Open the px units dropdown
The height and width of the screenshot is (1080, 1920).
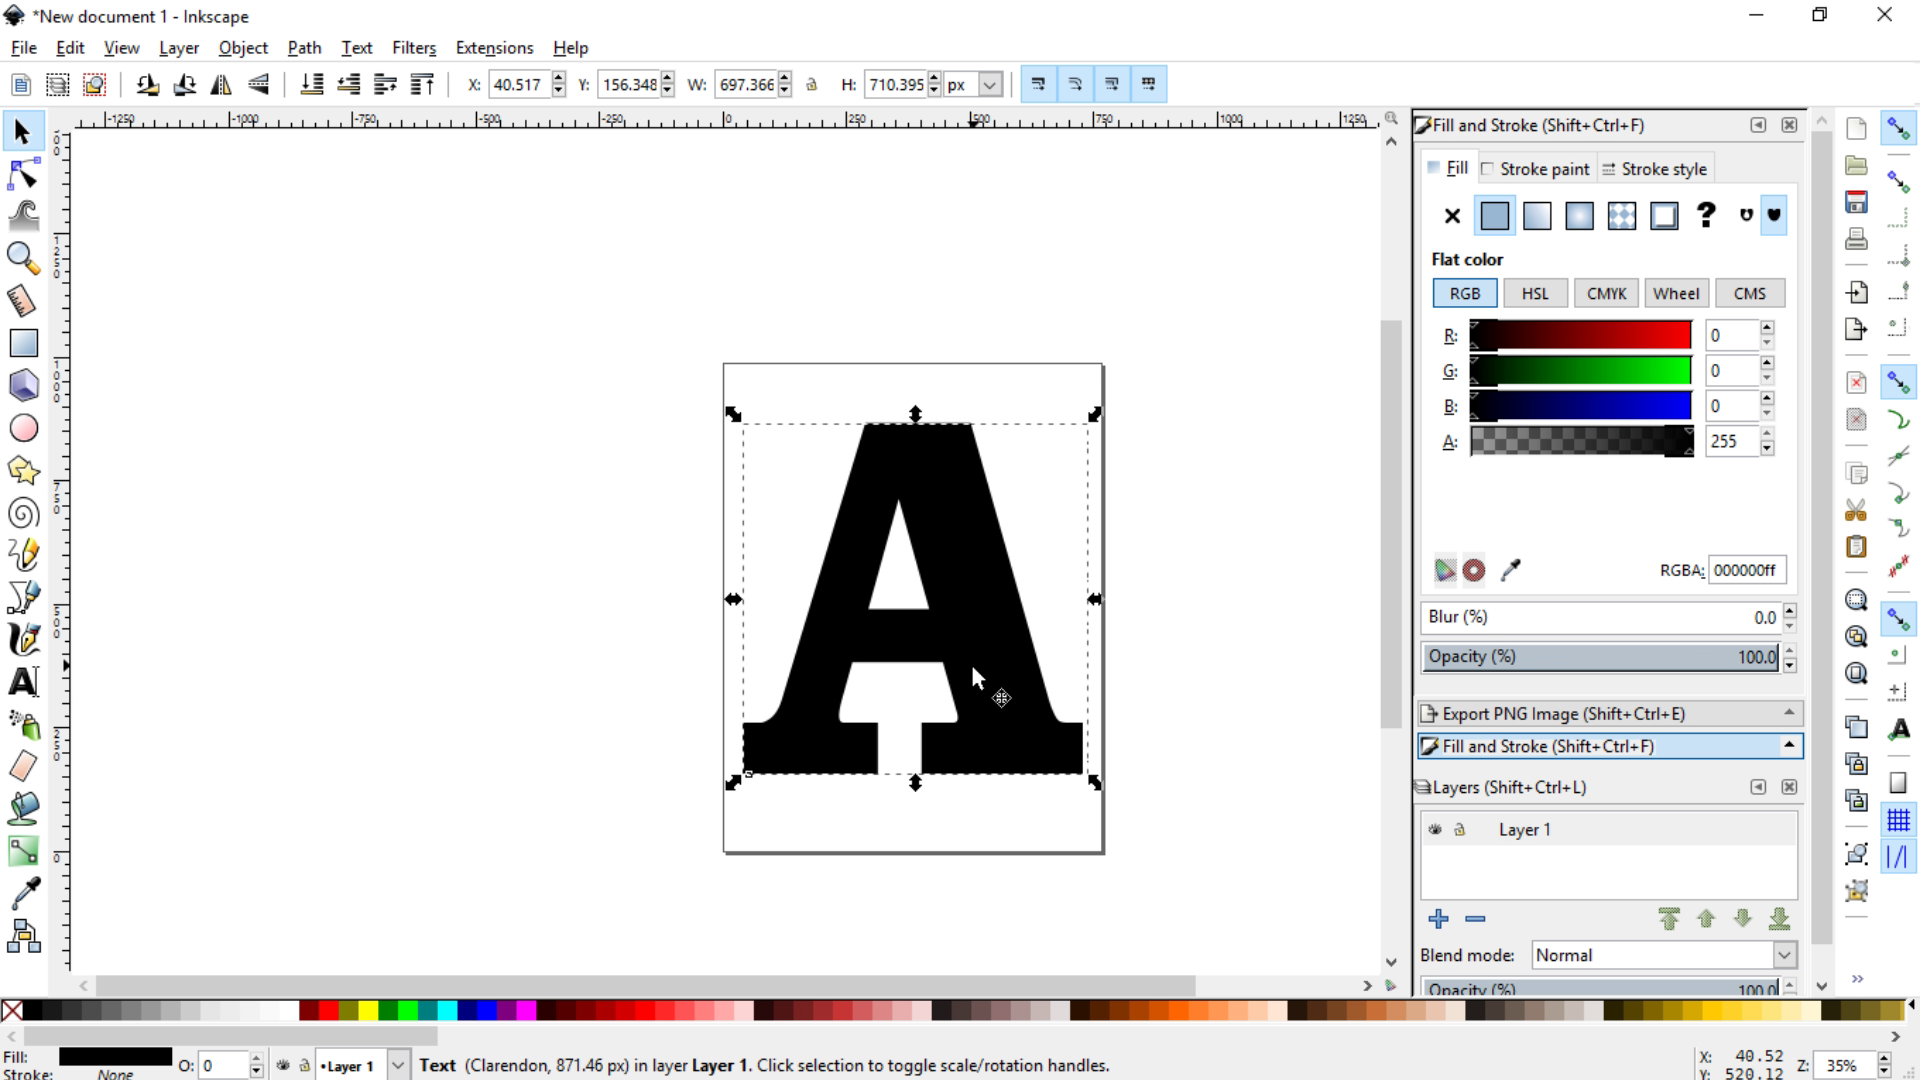tap(990, 85)
